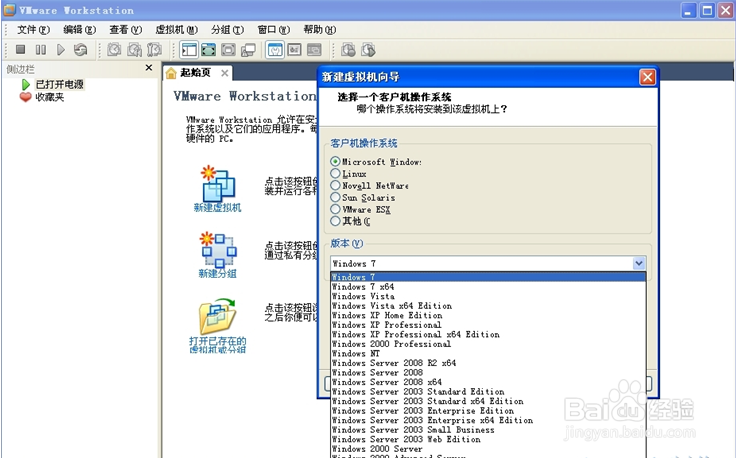Choose Windows Server 2008 R2 x64
Image resolution: width=736 pixels, height=458 pixels.
tap(488, 363)
